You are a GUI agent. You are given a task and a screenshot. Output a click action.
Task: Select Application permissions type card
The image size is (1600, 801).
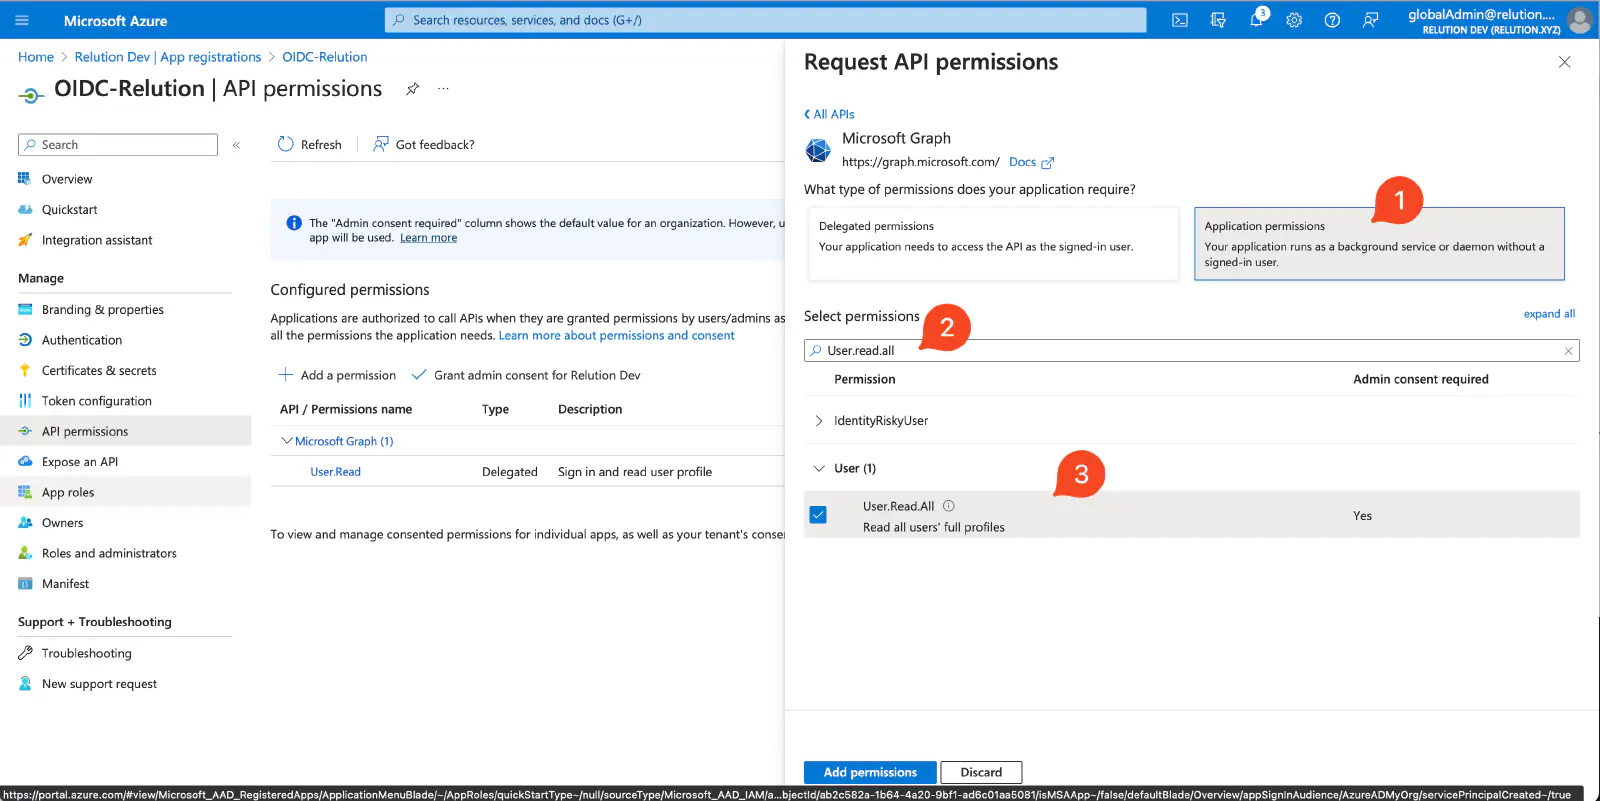1379,244
